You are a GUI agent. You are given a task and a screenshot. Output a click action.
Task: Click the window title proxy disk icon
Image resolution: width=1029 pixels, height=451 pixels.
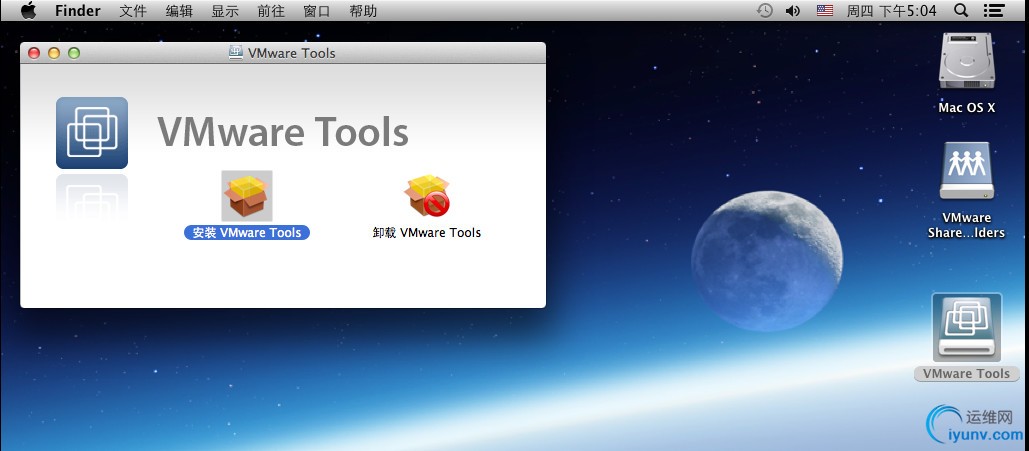tap(236, 53)
